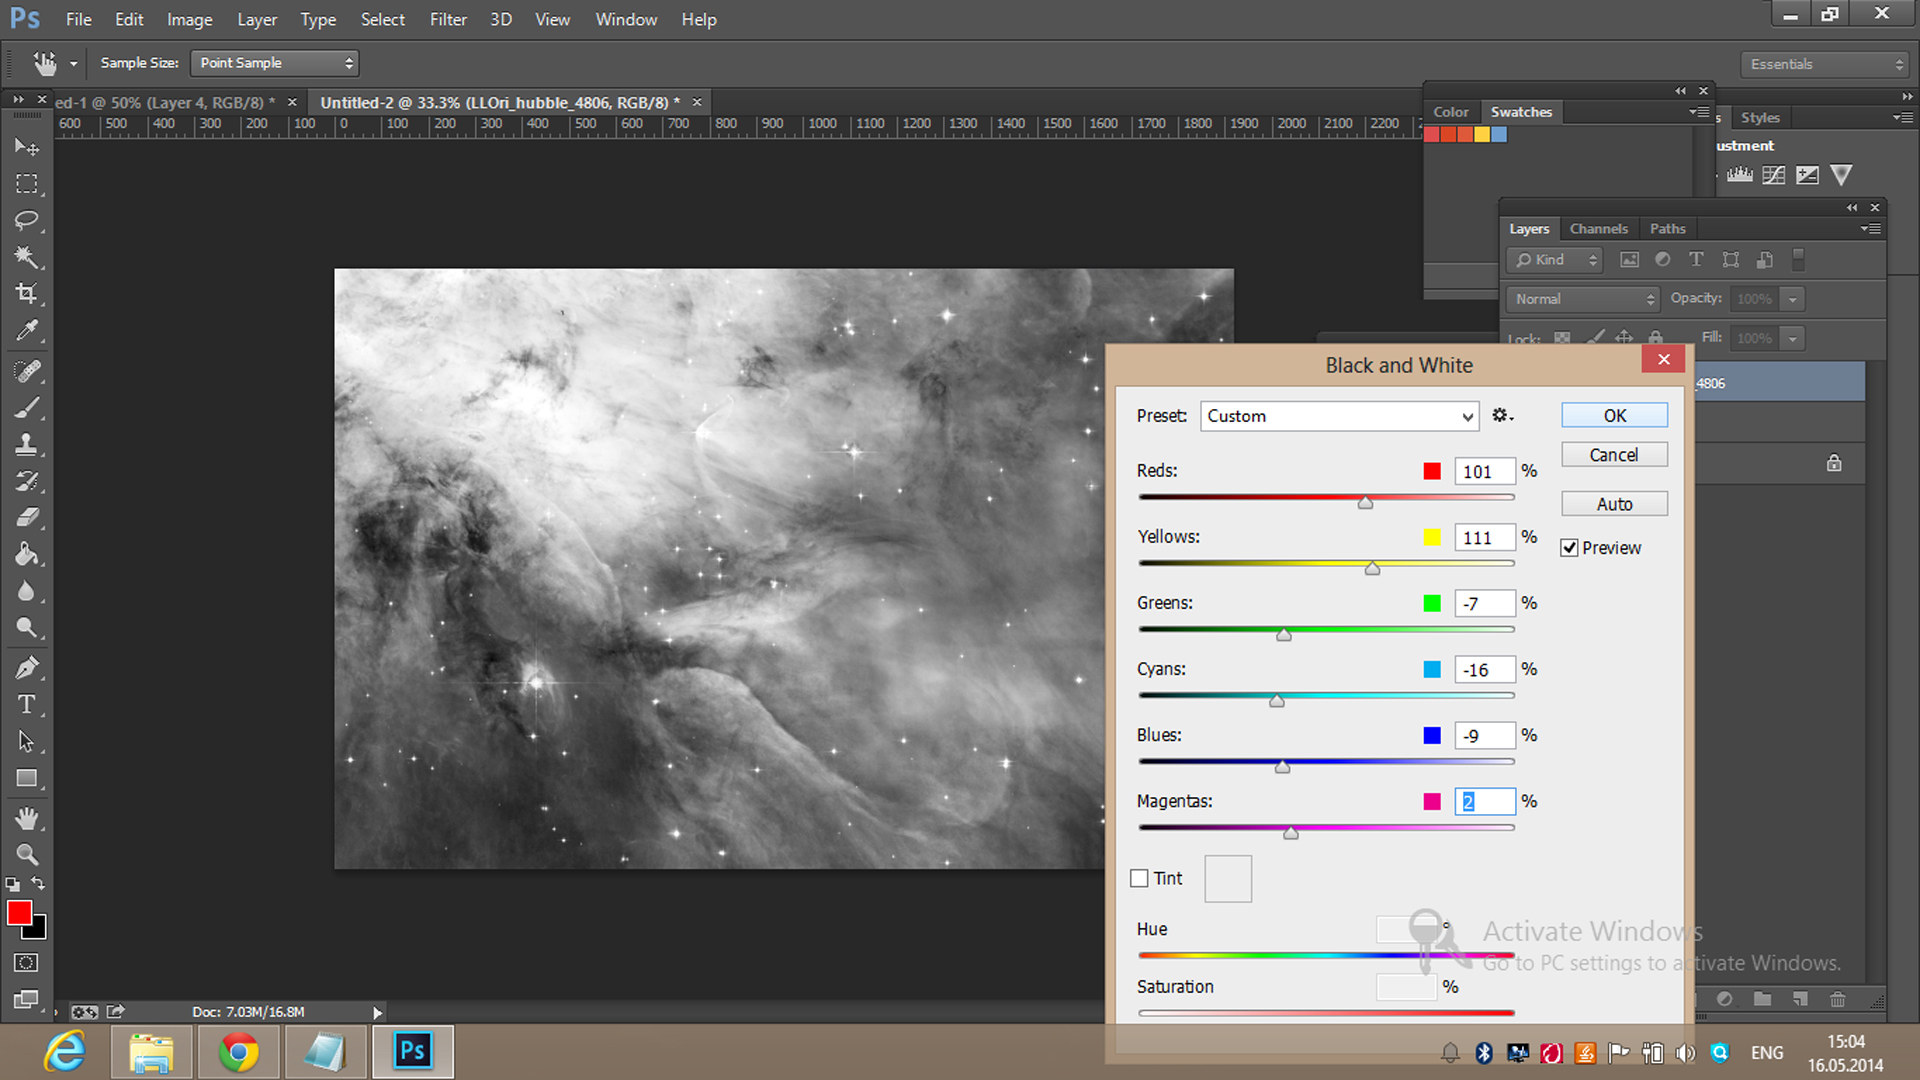The height and width of the screenshot is (1080, 1920).
Task: Select the Horizontal Type tool
Action: pyautogui.click(x=27, y=704)
